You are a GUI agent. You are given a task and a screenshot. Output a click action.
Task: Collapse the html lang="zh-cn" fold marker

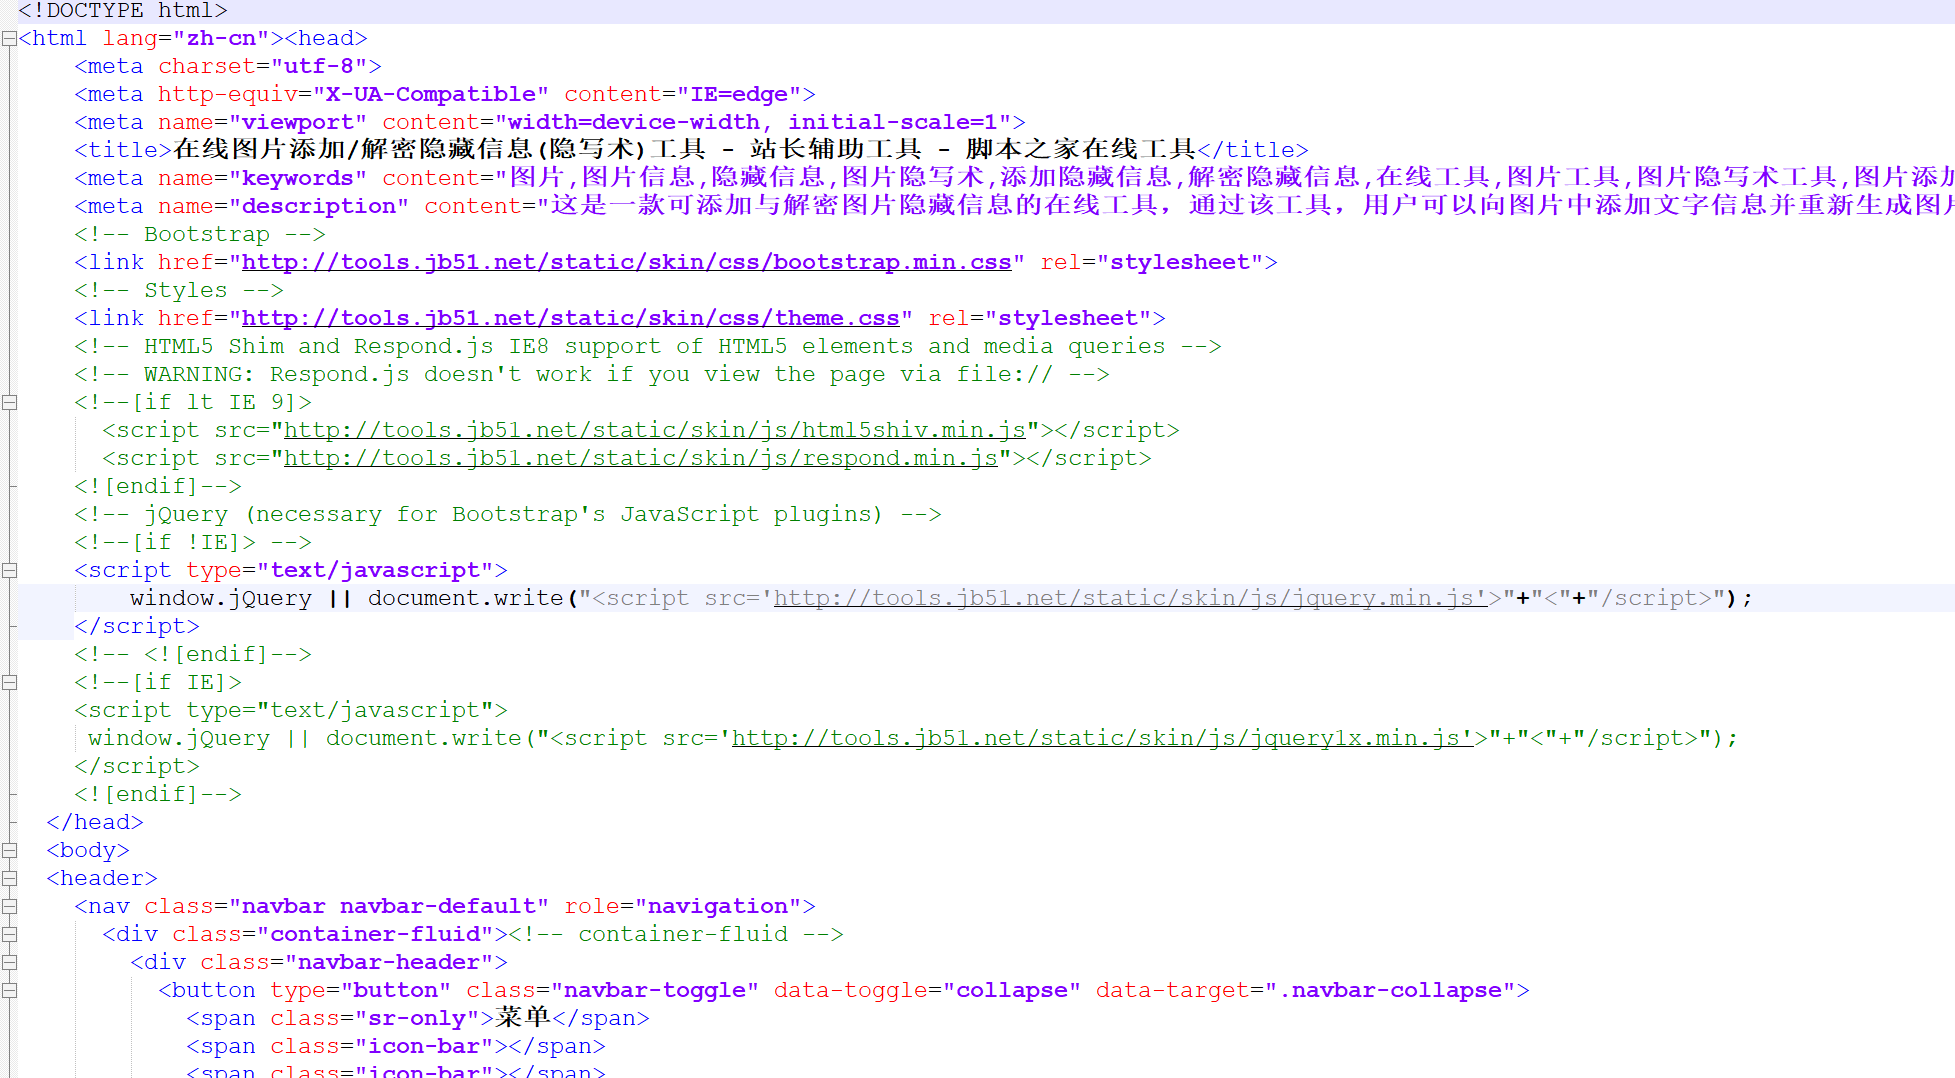pyautogui.click(x=9, y=39)
